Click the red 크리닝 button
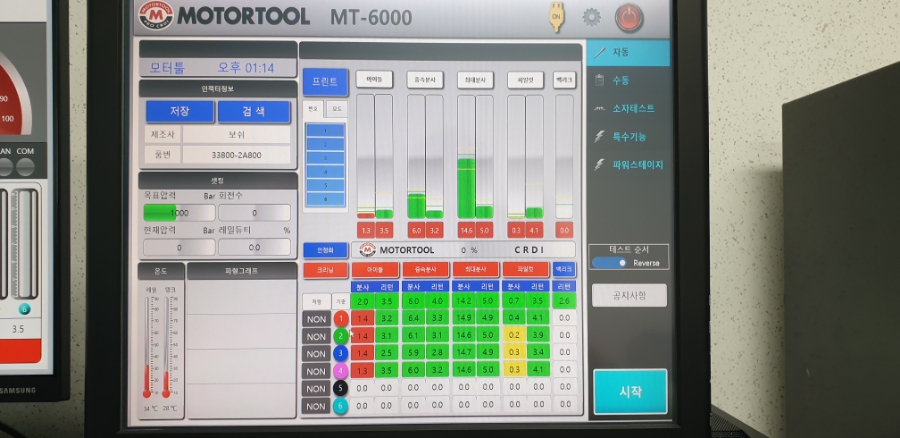Image resolution: width=900 pixels, height=438 pixels. tap(325, 270)
